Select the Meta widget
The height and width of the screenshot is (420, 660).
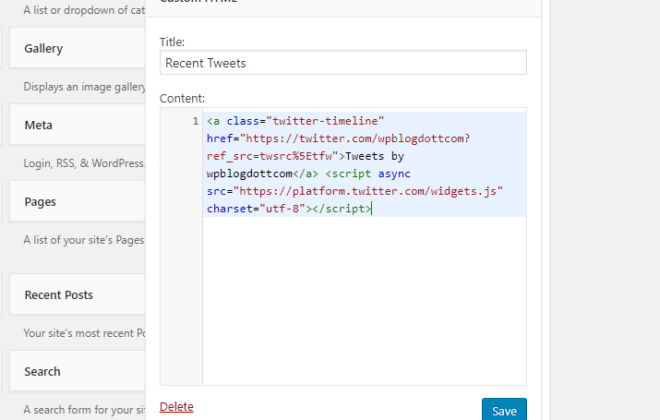point(77,125)
